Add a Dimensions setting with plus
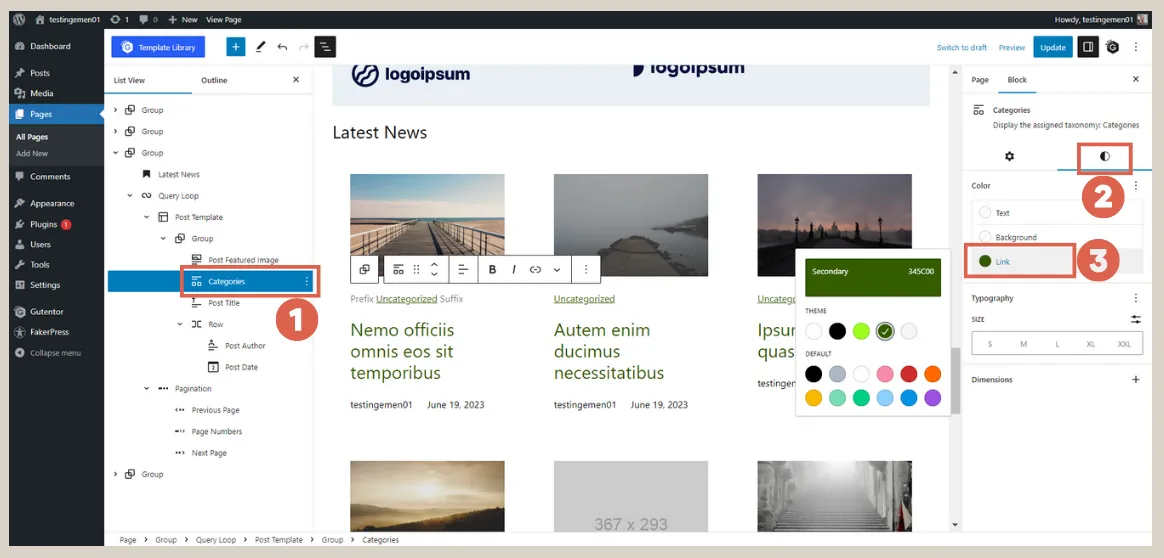This screenshot has height=558, width=1164. (1135, 379)
